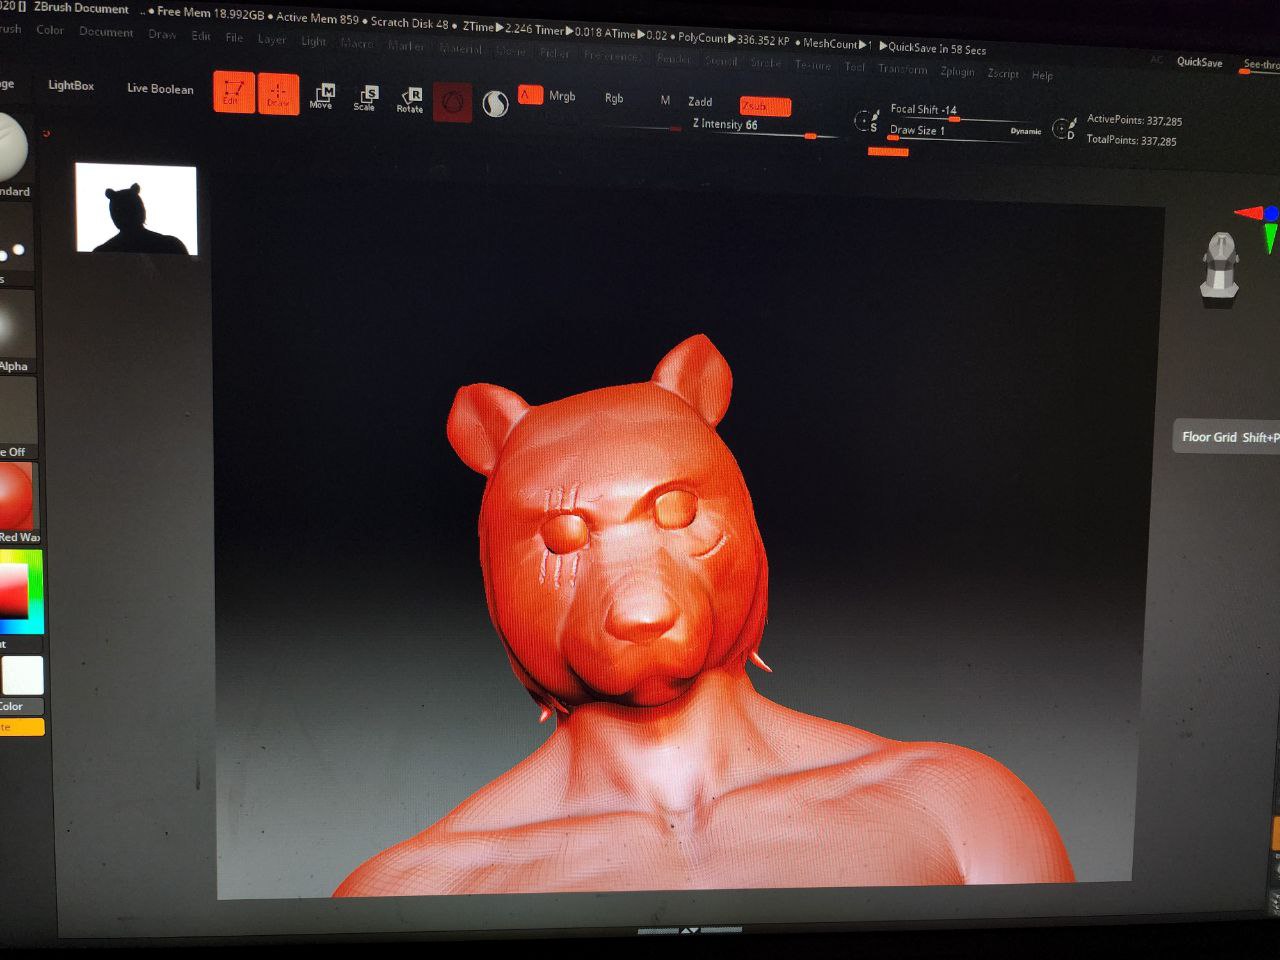Enable the Mrgb mode
1280x960 pixels.
click(562, 96)
